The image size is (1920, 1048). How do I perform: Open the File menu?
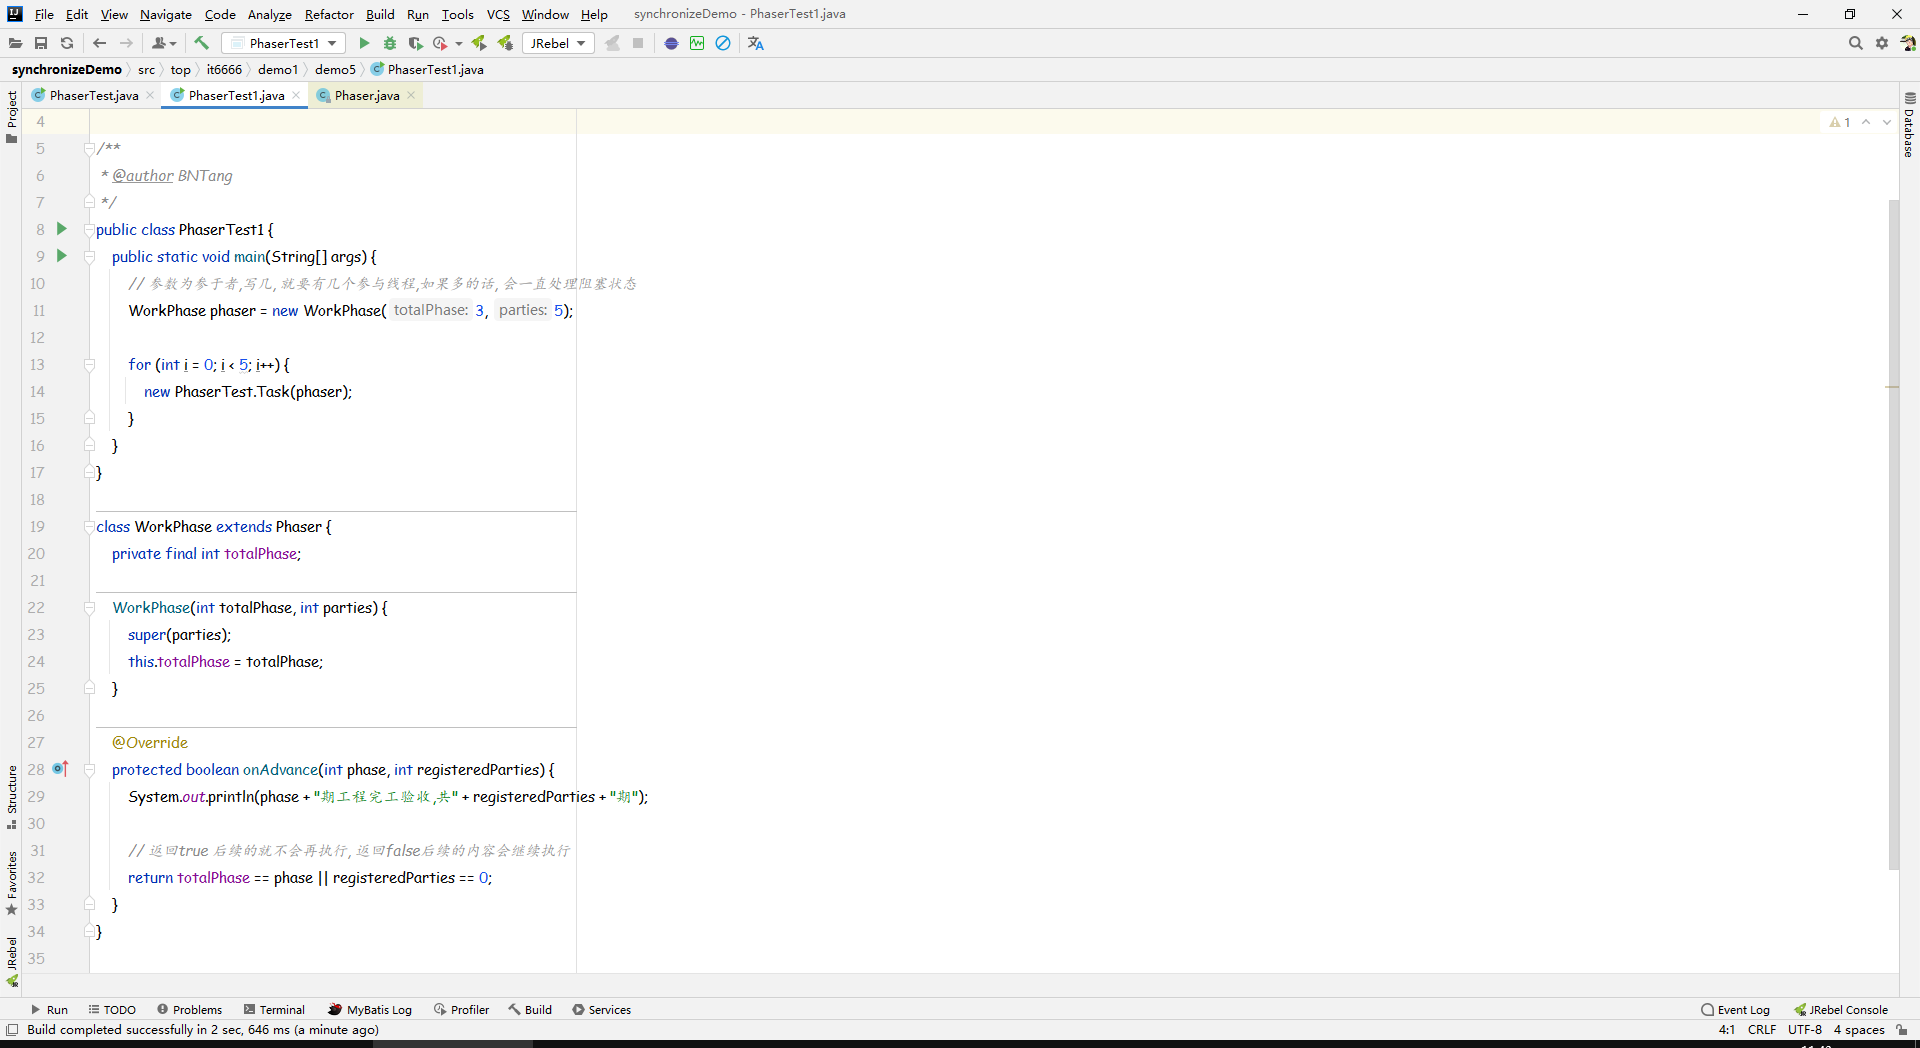pos(44,14)
